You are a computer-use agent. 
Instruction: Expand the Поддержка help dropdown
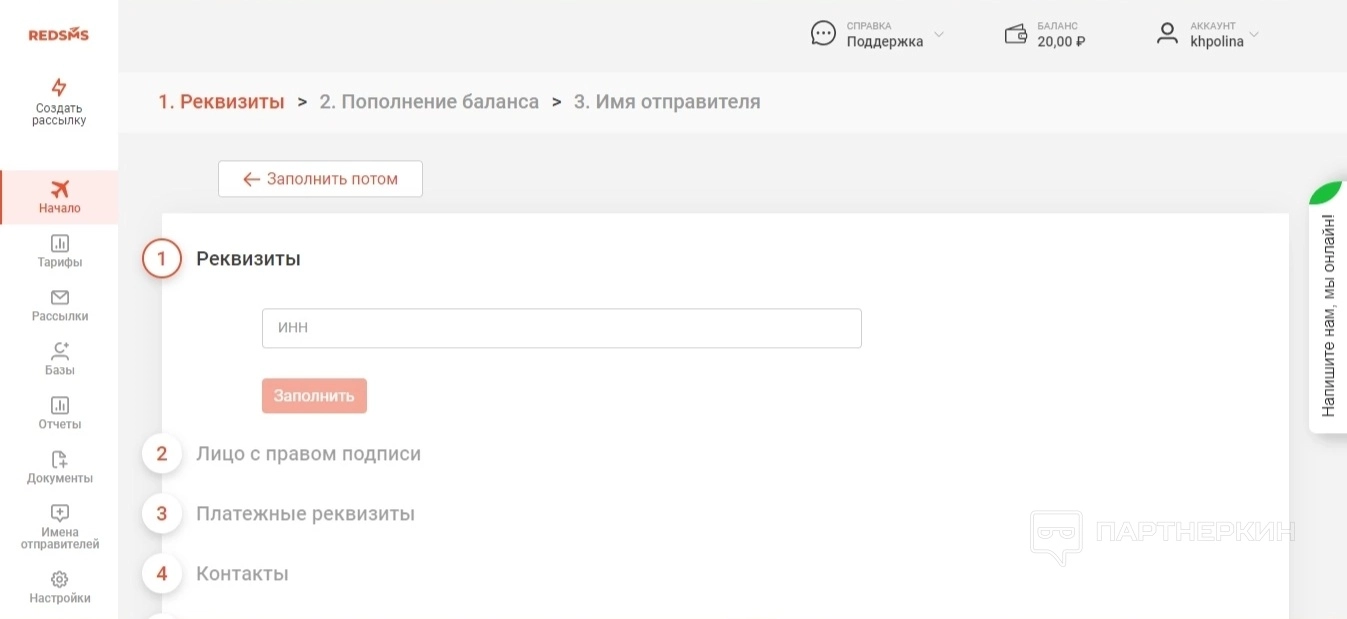938,35
